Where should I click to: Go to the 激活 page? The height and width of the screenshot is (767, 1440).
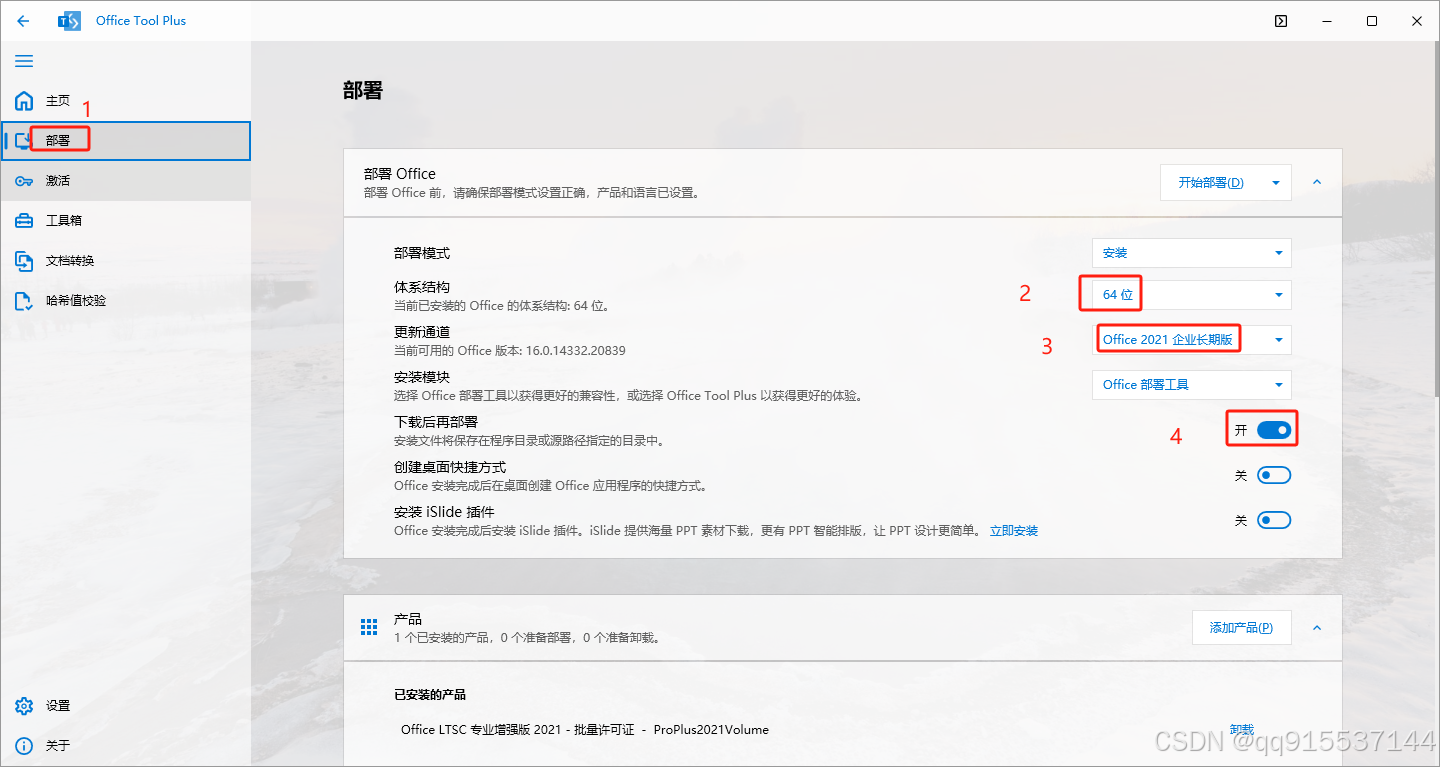(x=125, y=181)
